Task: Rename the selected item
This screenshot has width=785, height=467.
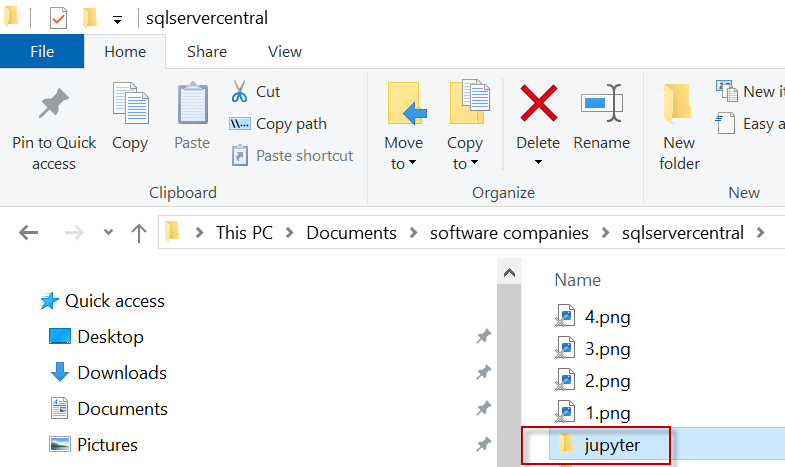Action: 601,117
